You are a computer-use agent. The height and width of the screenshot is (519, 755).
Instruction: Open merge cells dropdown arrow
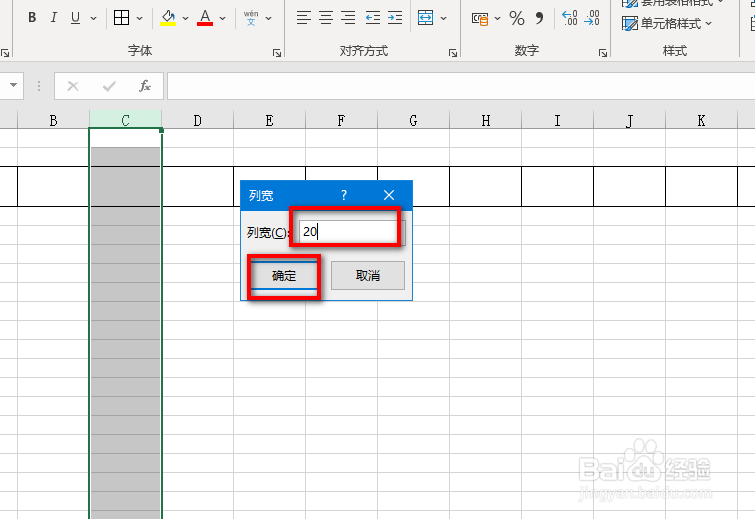(x=443, y=18)
